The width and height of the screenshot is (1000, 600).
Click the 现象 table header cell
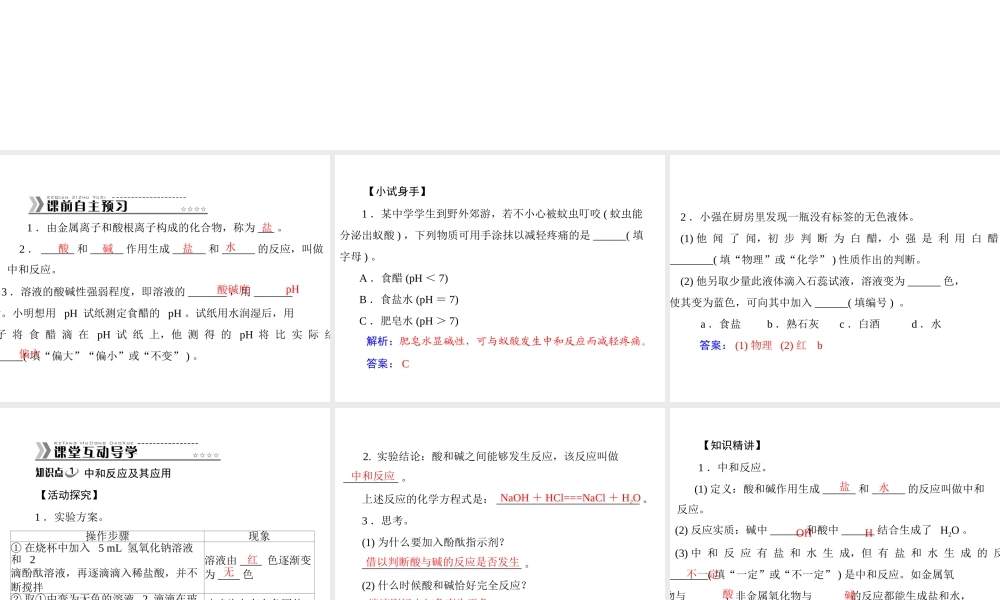259,536
